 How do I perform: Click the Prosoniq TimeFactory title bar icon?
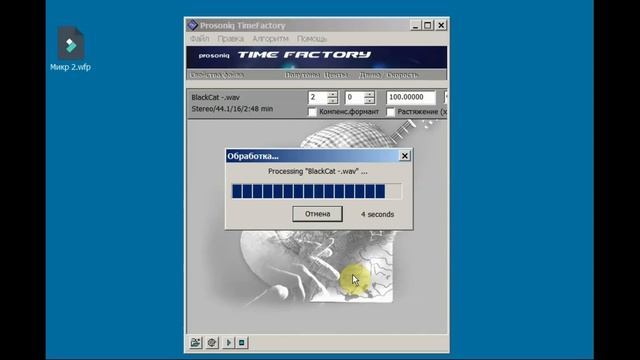[192, 25]
